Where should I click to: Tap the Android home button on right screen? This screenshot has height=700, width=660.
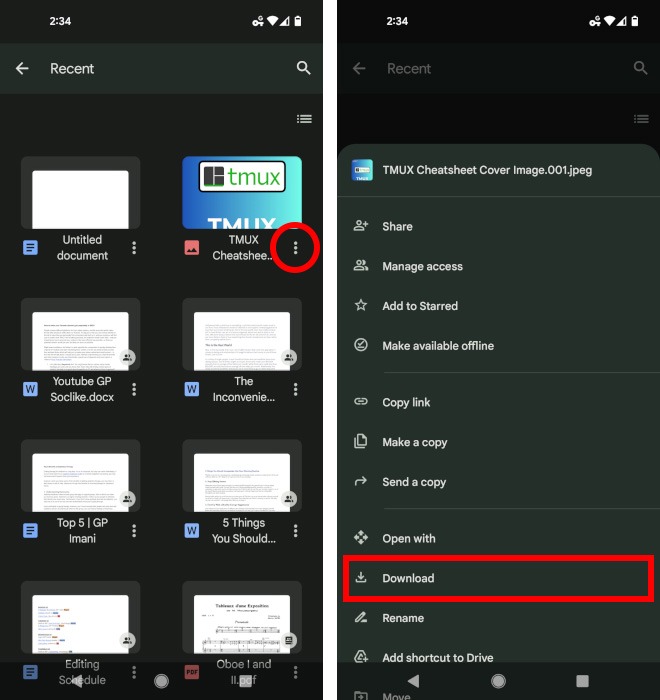click(498, 681)
